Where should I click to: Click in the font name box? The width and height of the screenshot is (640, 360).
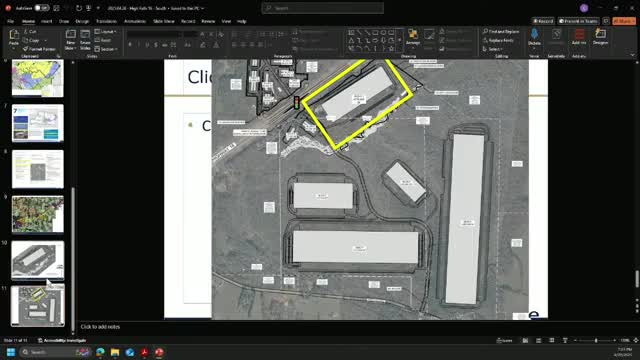click(154, 35)
